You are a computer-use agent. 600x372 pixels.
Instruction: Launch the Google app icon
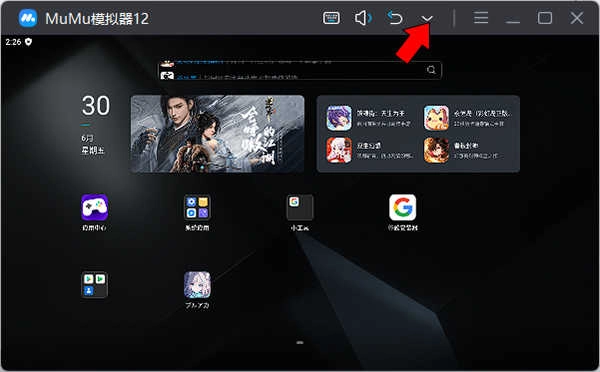click(403, 207)
